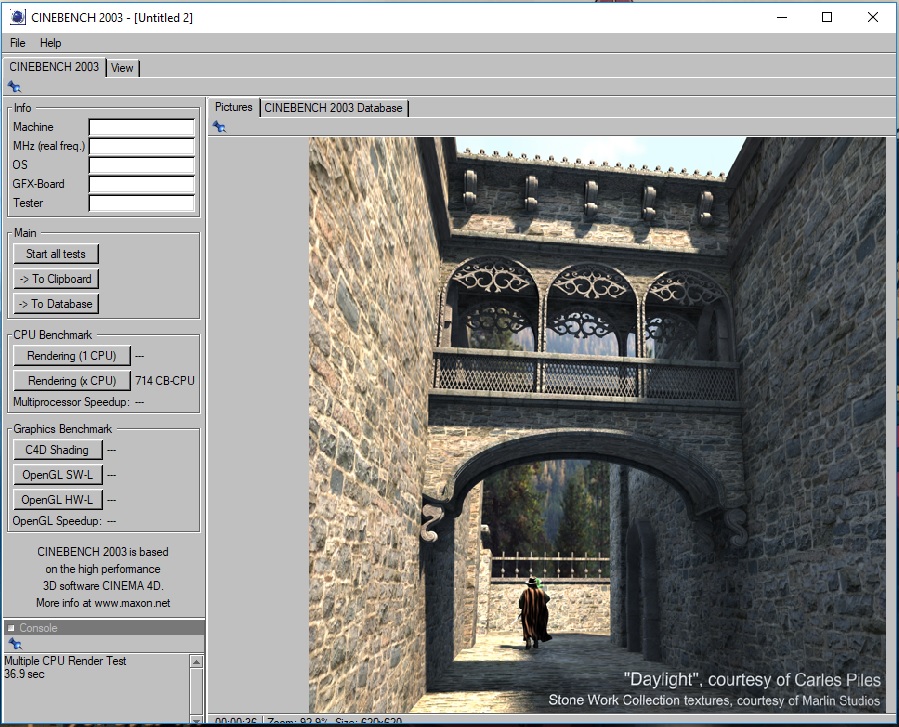Click the Multiprocessor Speedup label
Viewport: 899px width, 727px height.
(71, 402)
